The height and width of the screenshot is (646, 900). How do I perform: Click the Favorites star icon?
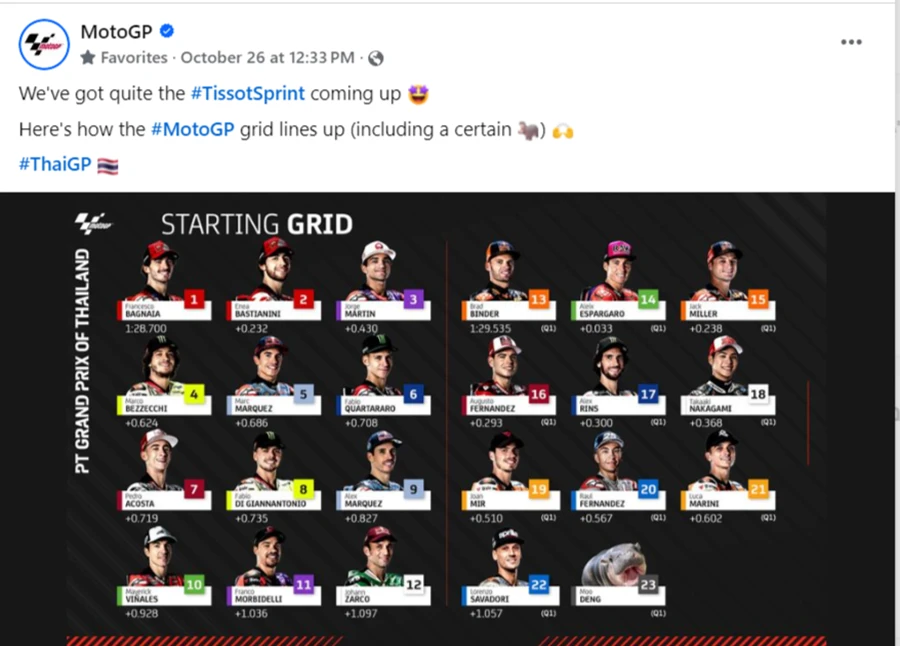pos(88,58)
